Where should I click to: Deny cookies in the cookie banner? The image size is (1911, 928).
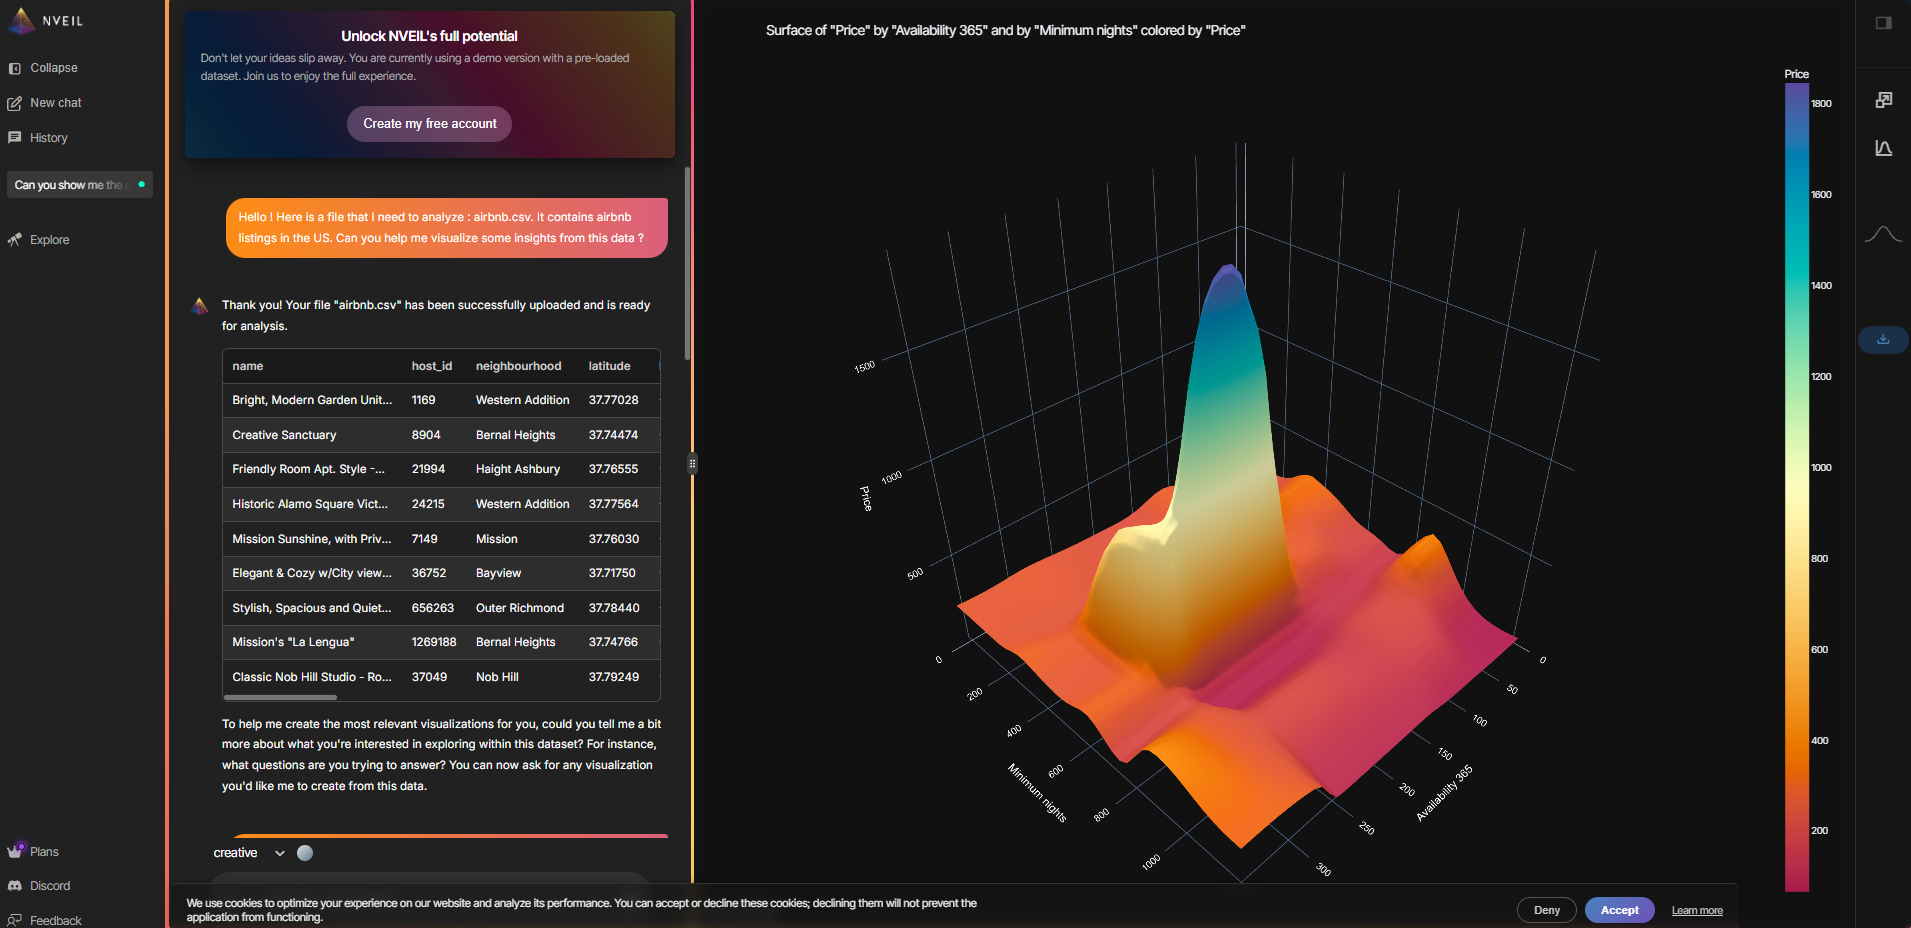point(1547,910)
